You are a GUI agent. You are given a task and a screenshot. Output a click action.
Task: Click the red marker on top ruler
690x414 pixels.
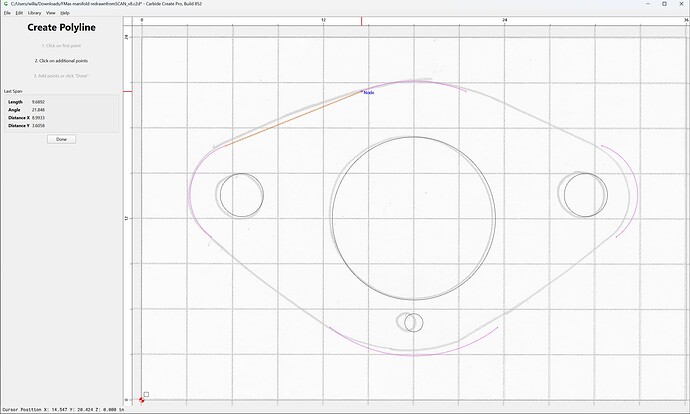click(362, 21)
